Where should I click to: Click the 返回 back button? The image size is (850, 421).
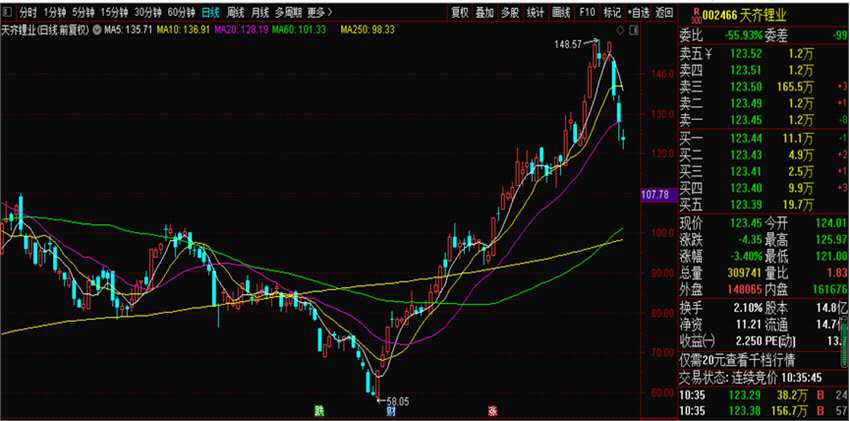[664, 12]
